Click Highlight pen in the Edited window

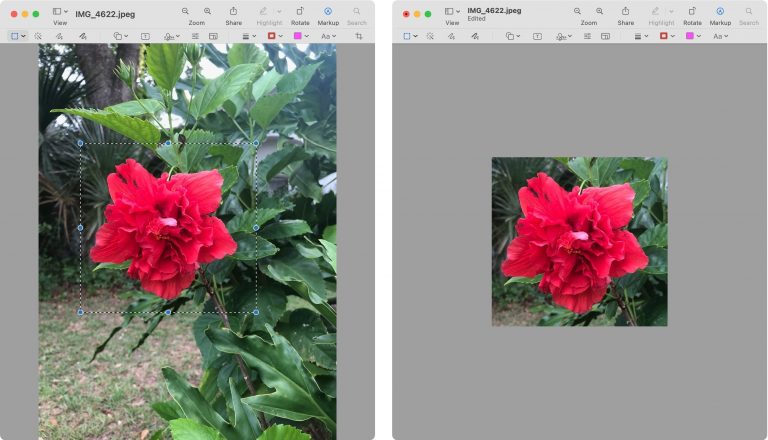[x=655, y=11]
